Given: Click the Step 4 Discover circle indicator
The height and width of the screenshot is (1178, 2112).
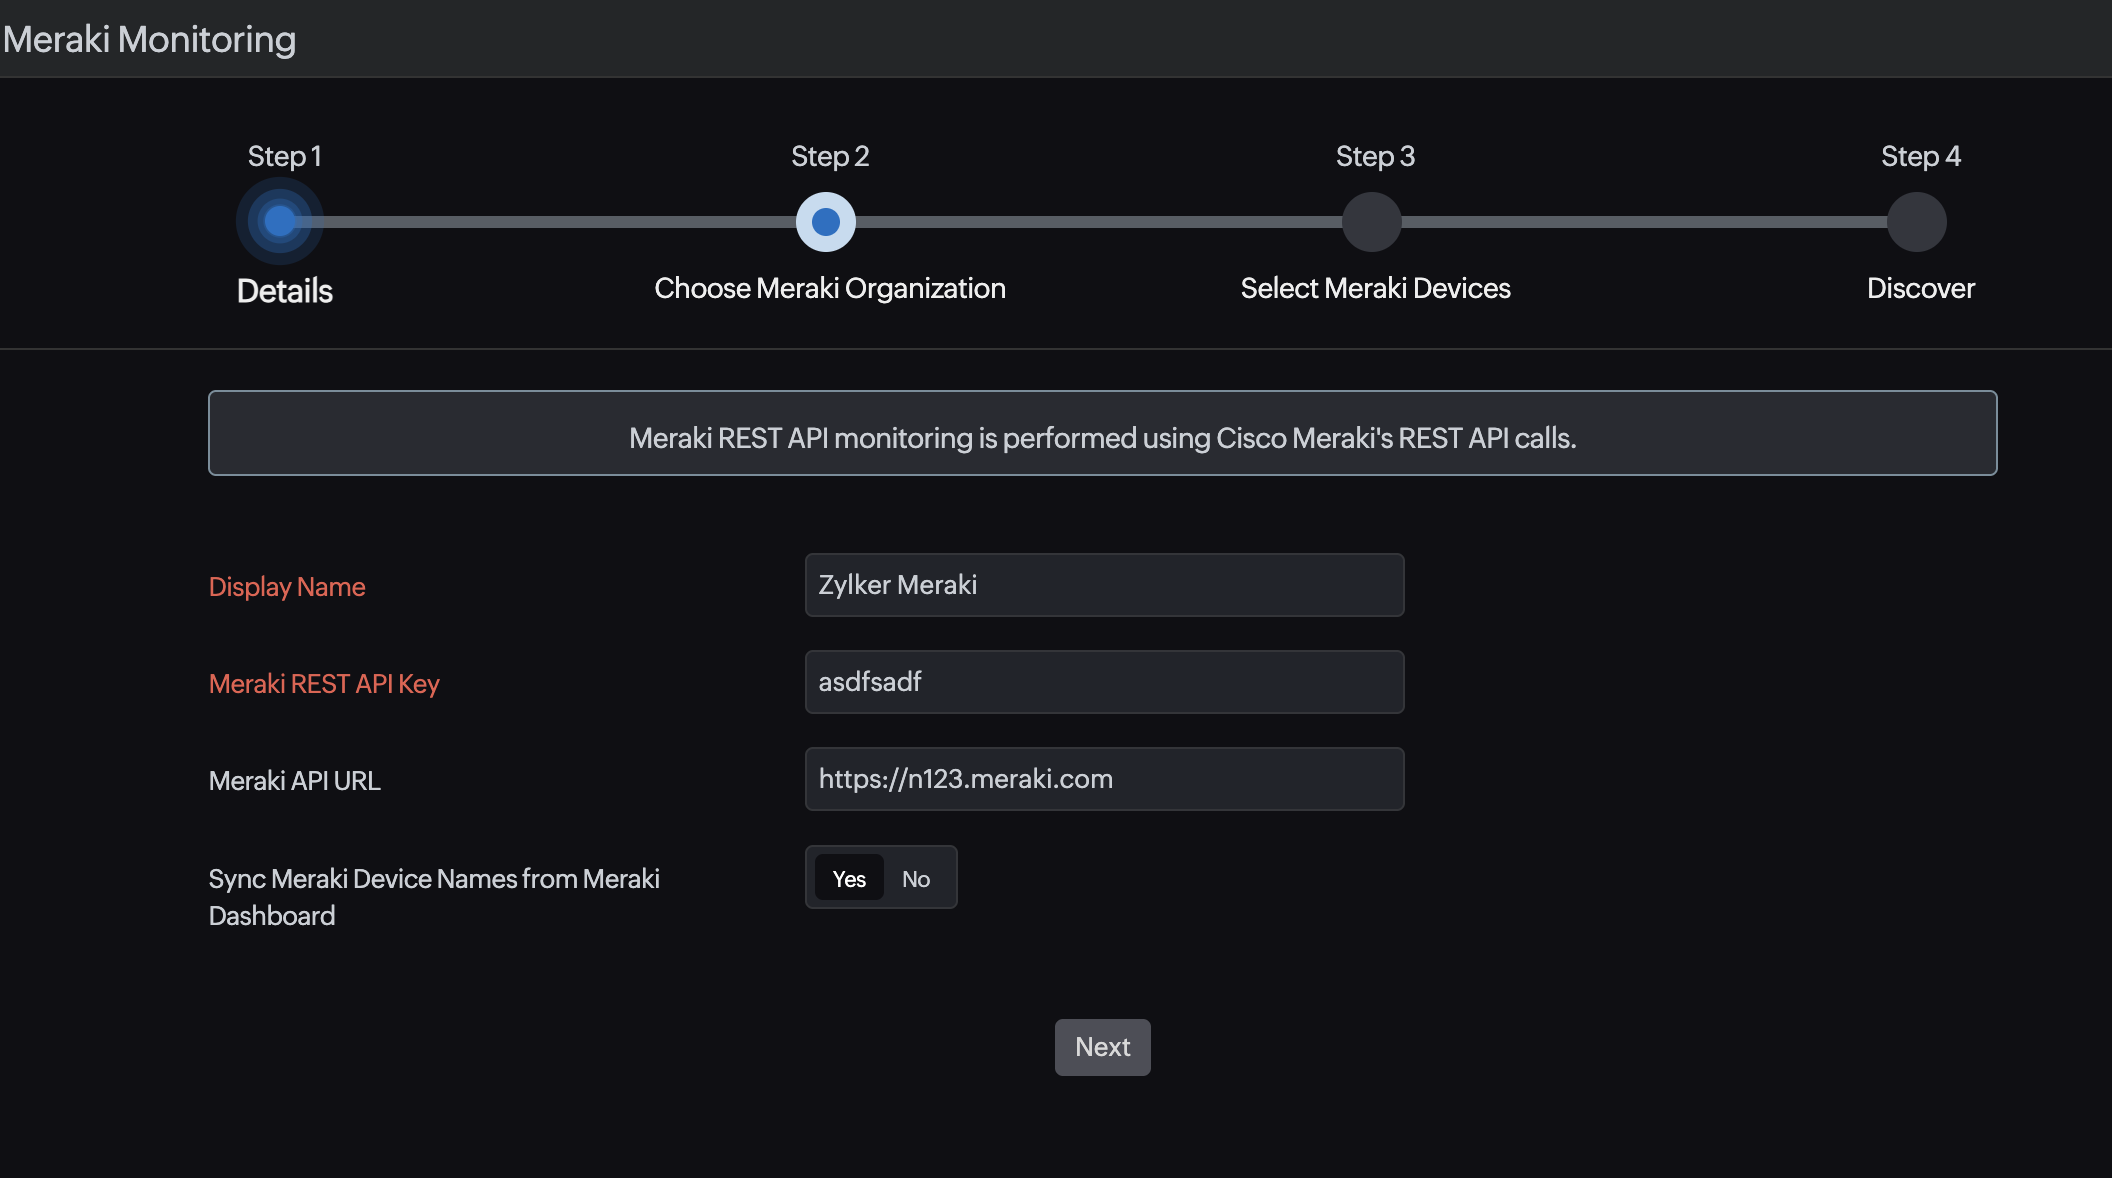Looking at the screenshot, I should [1917, 222].
